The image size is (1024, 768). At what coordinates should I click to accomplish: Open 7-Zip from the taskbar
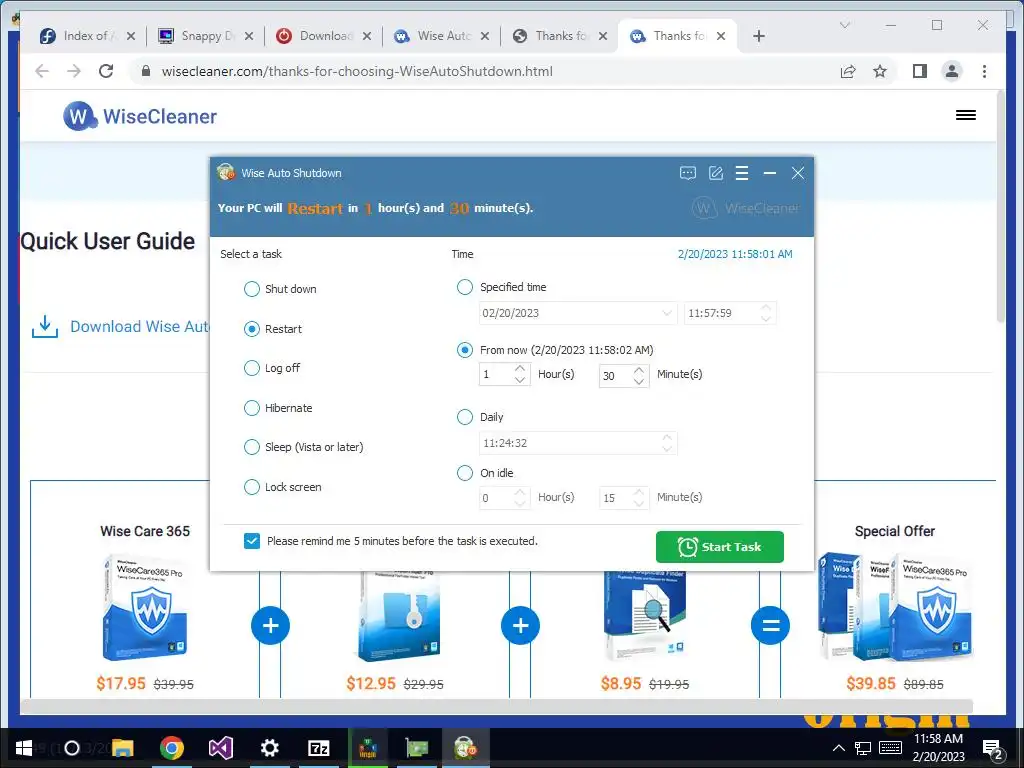[x=319, y=748]
